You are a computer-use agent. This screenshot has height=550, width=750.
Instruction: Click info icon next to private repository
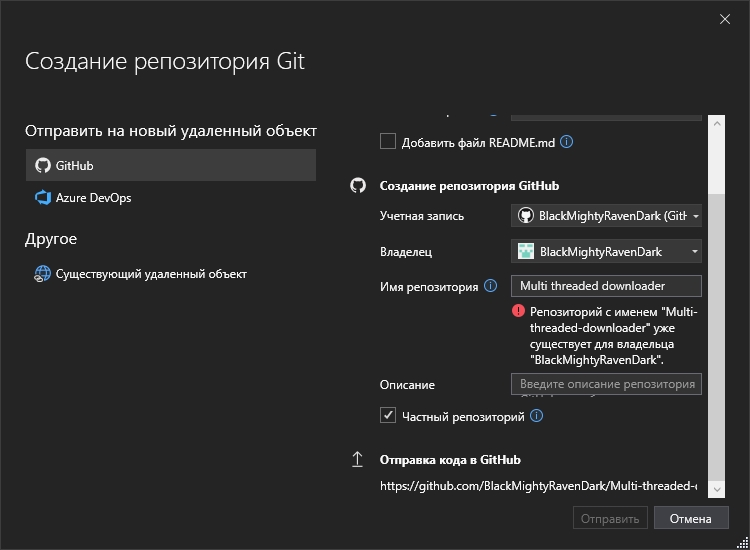coord(536,416)
